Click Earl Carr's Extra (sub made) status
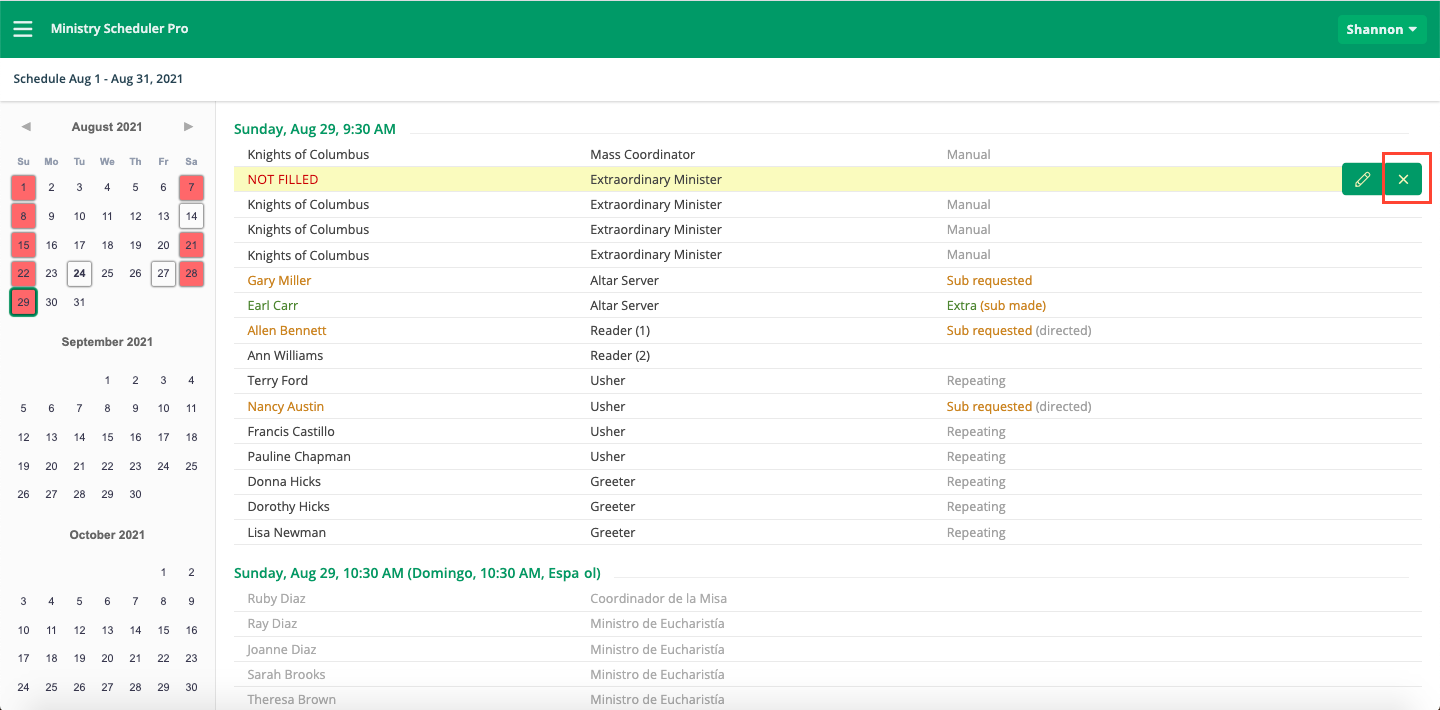Screen dimensions: 1440x710 996,305
